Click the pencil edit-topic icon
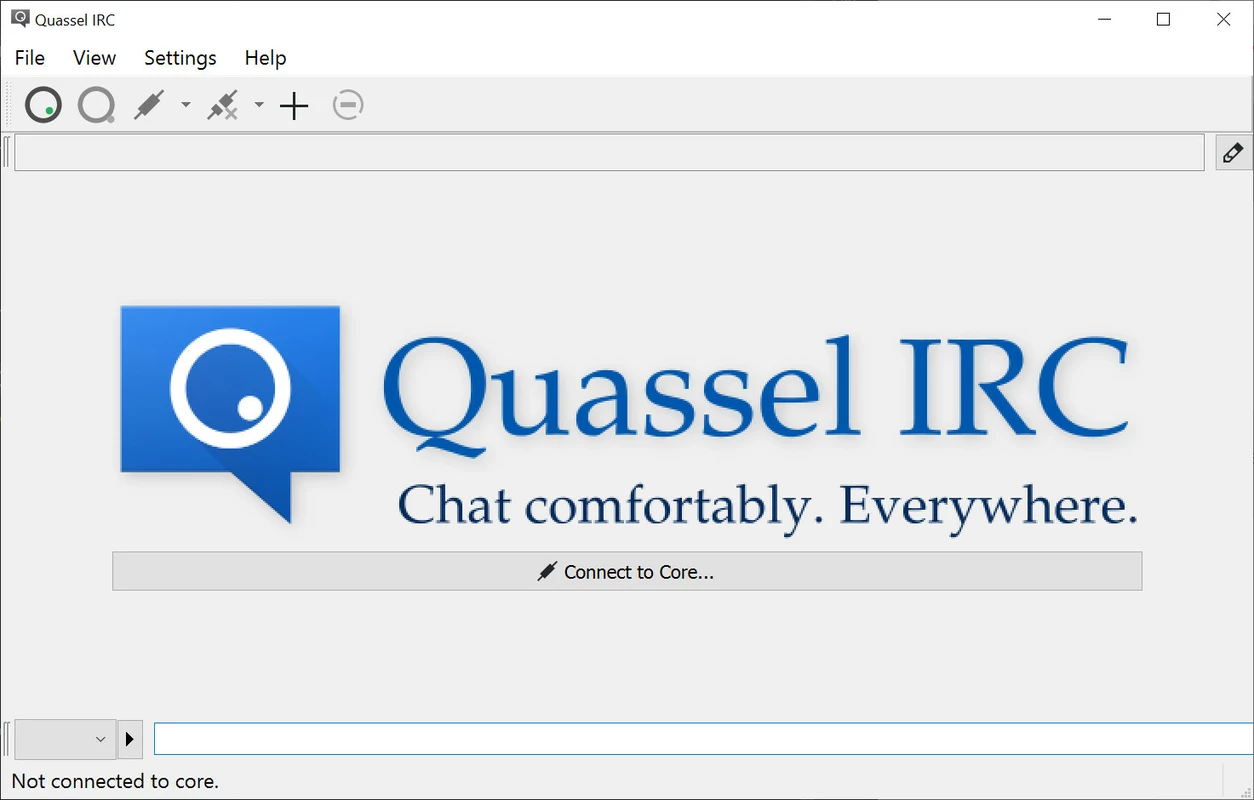 tap(1233, 153)
